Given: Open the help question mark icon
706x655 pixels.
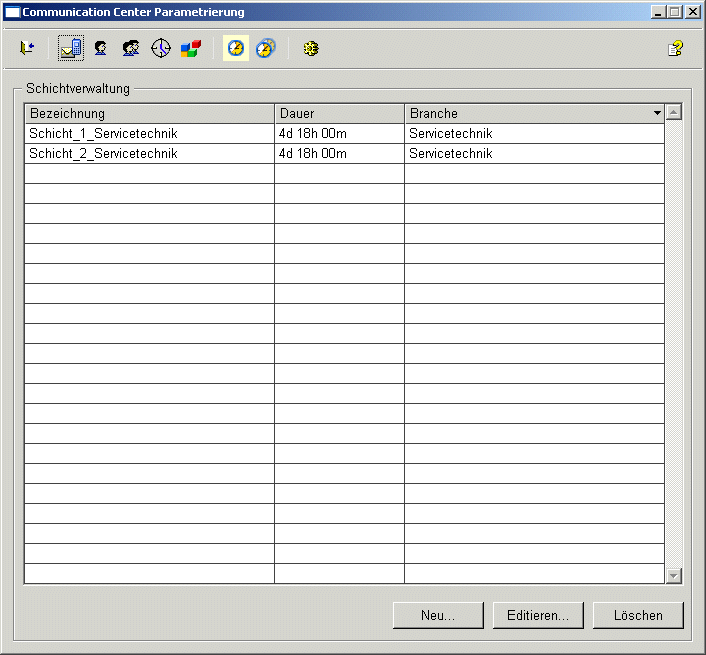Looking at the screenshot, I should click(x=675, y=48).
